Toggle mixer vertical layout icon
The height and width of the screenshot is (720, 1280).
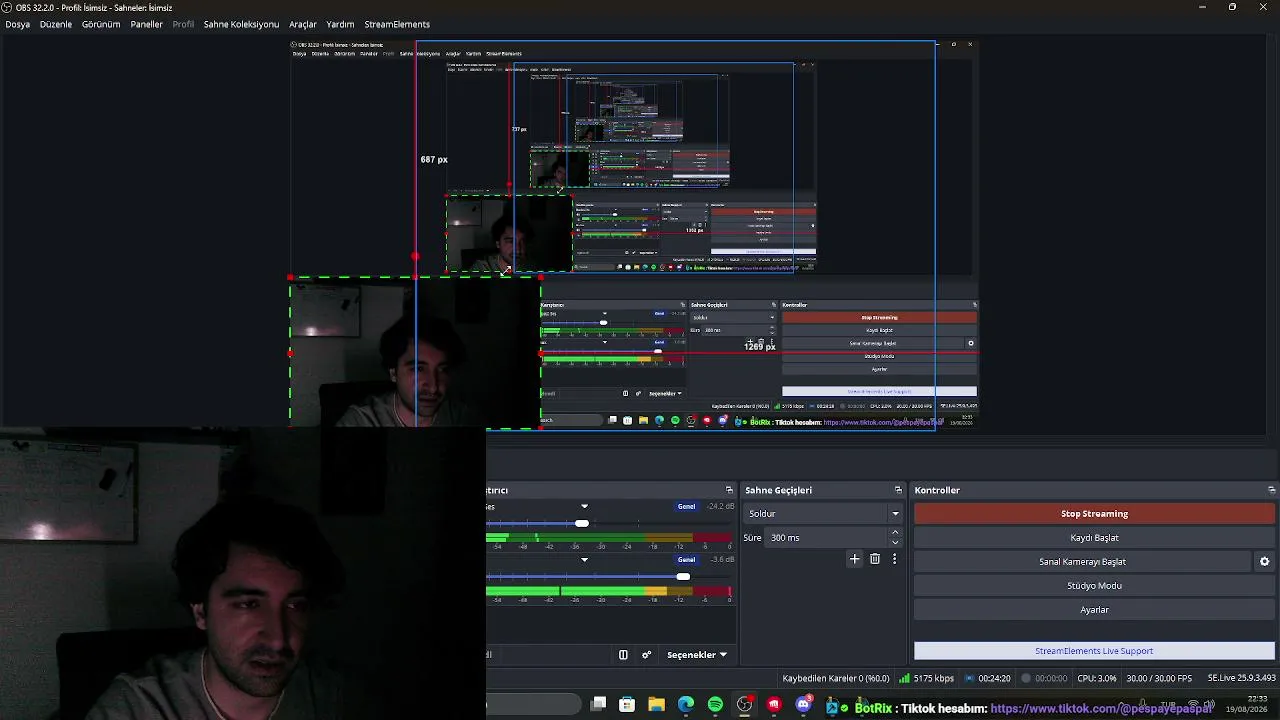(623, 655)
